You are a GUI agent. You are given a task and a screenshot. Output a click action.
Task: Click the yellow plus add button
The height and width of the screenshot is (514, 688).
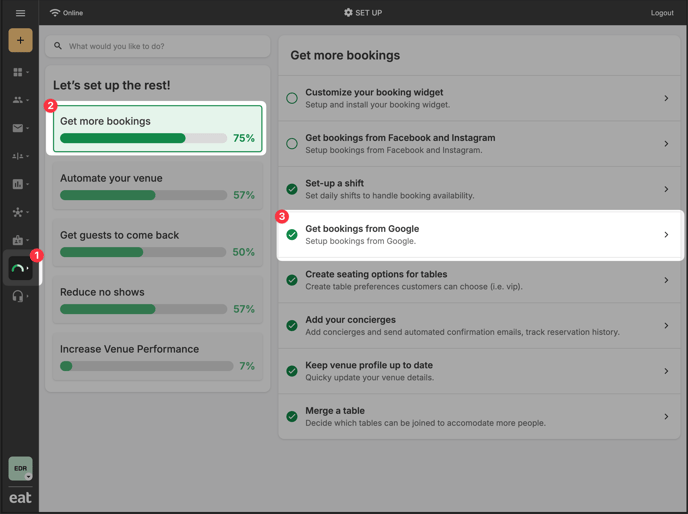(20, 40)
